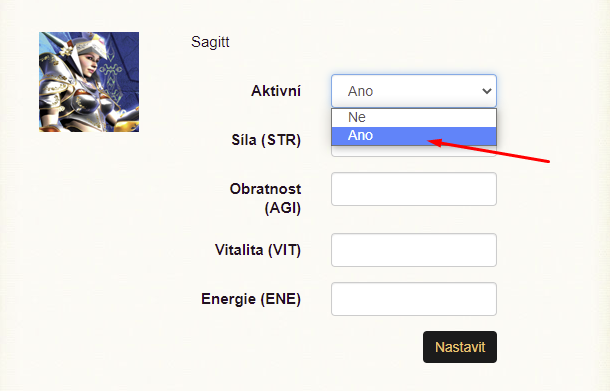The image size is (610, 391).
Task: Click the Vitalita (VIT) label
Action: point(258,250)
